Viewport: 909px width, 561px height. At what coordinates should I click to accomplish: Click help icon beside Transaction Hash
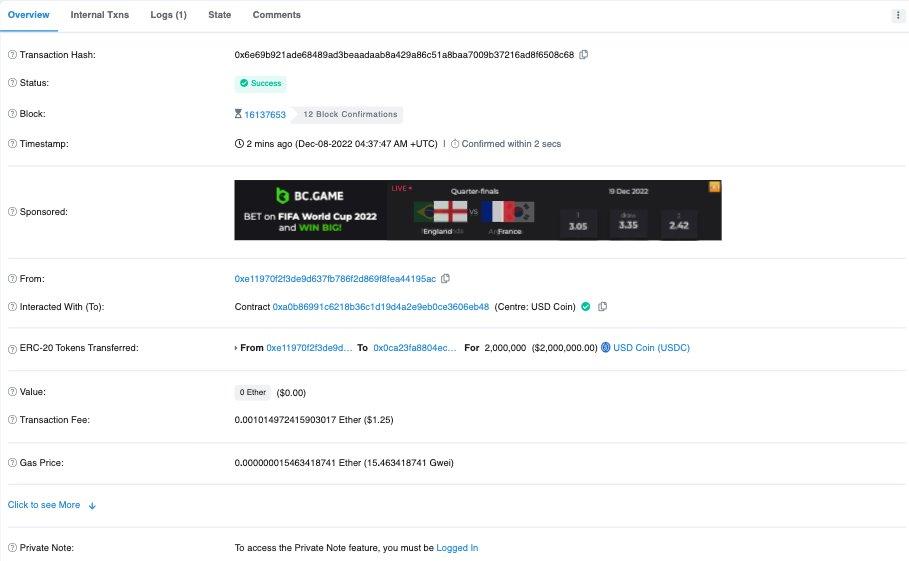tap(12, 54)
